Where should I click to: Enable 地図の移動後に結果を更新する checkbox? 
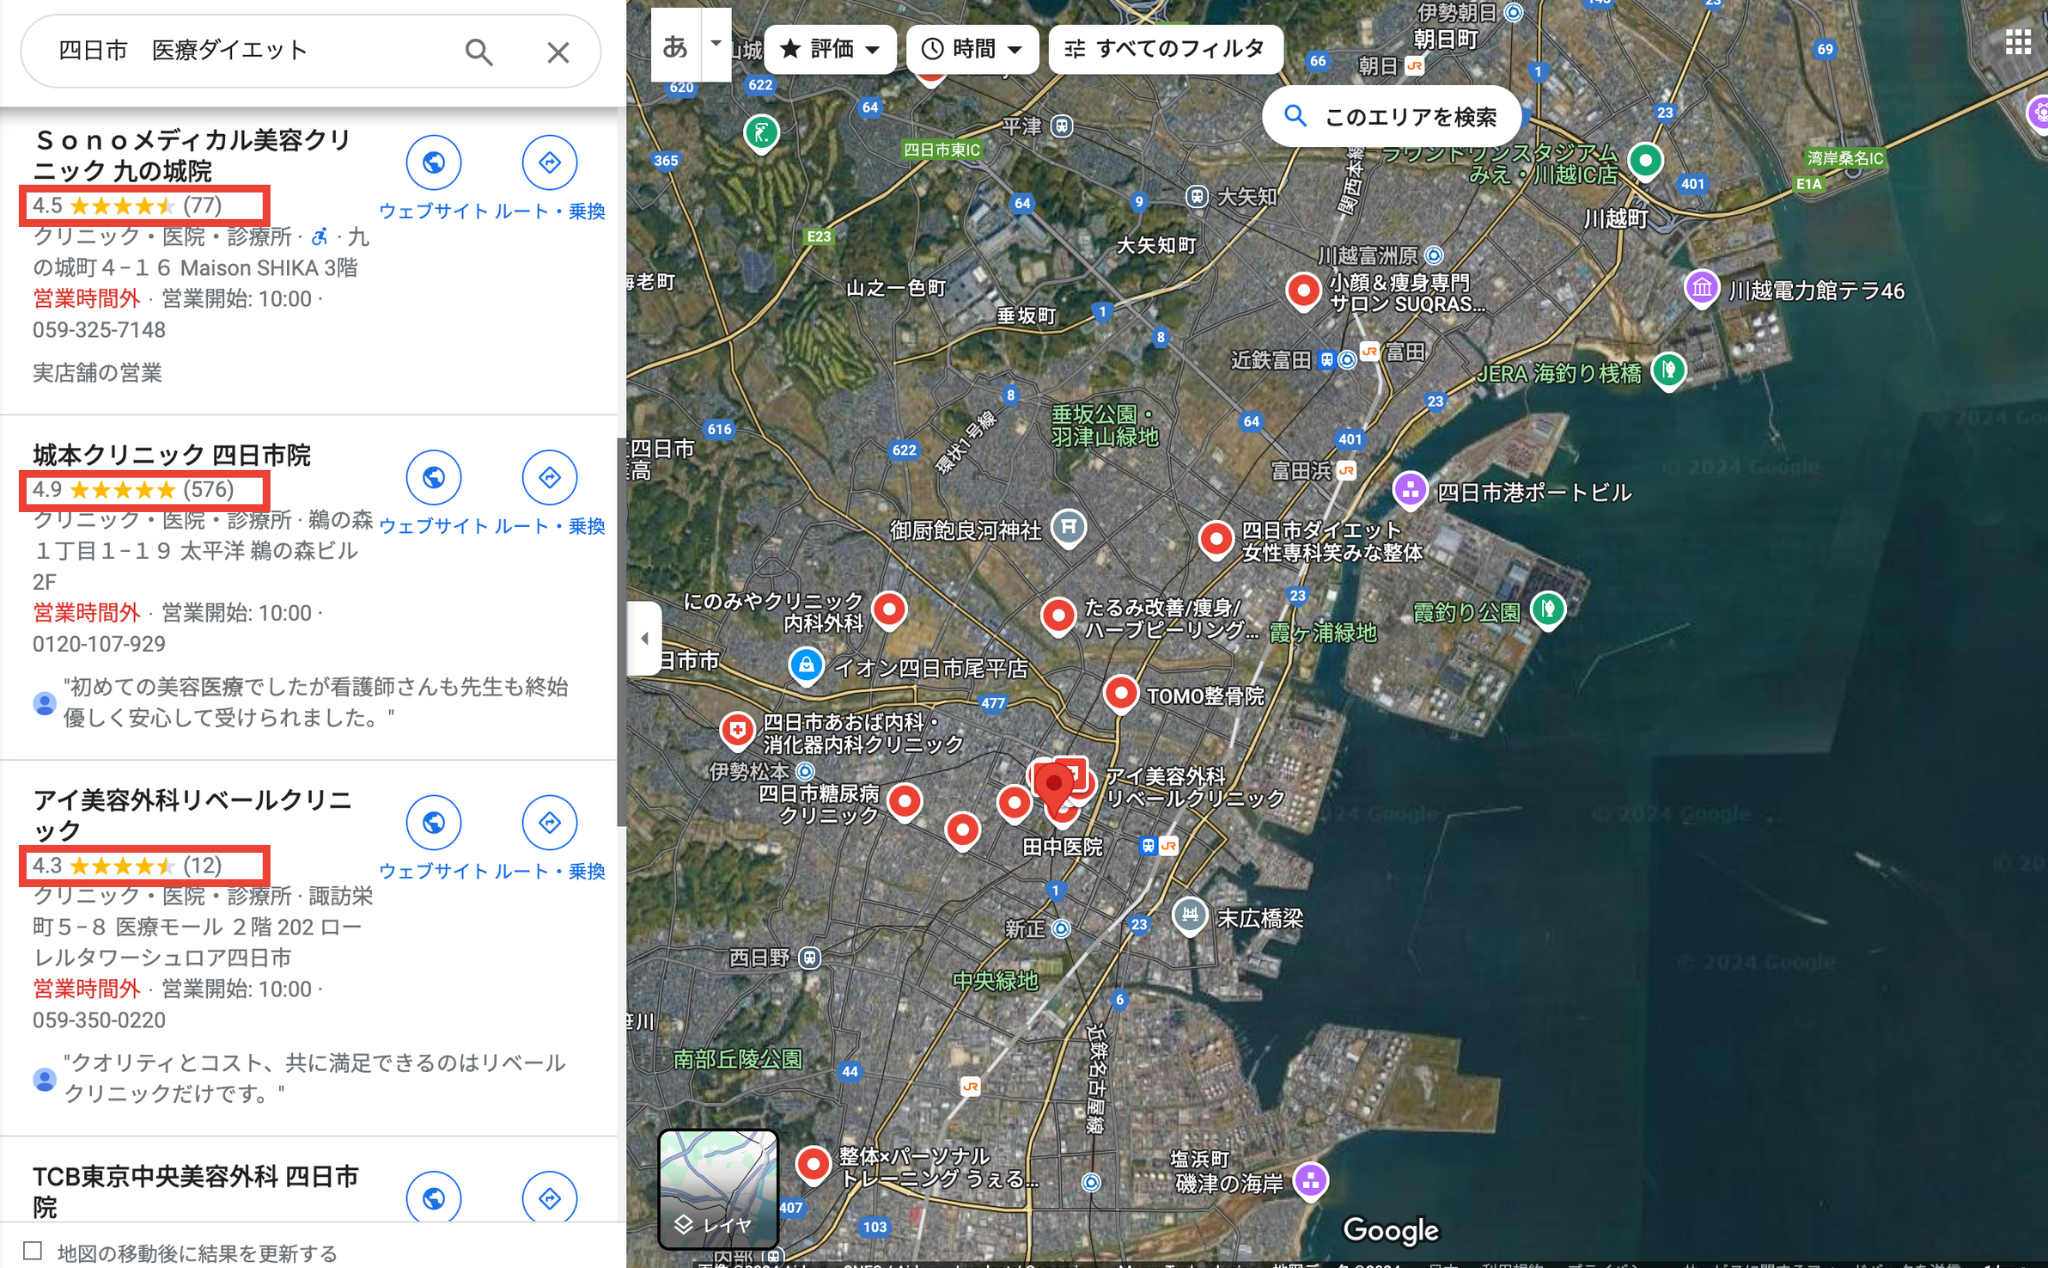point(33,1251)
